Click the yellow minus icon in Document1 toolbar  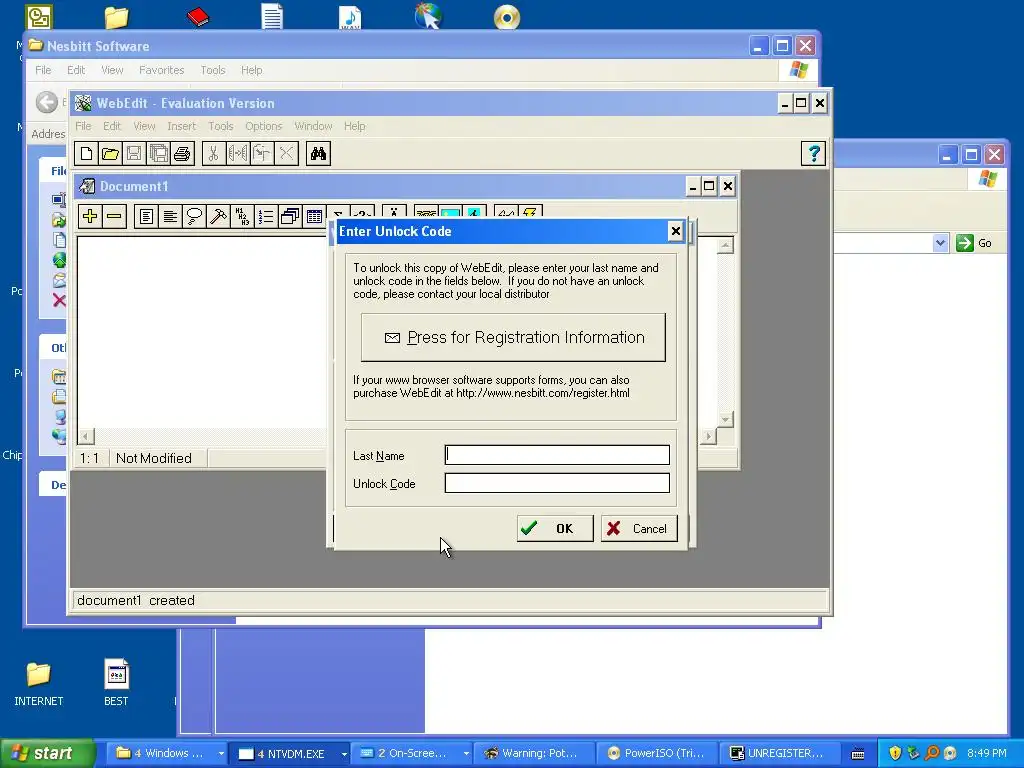click(x=114, y=216)
